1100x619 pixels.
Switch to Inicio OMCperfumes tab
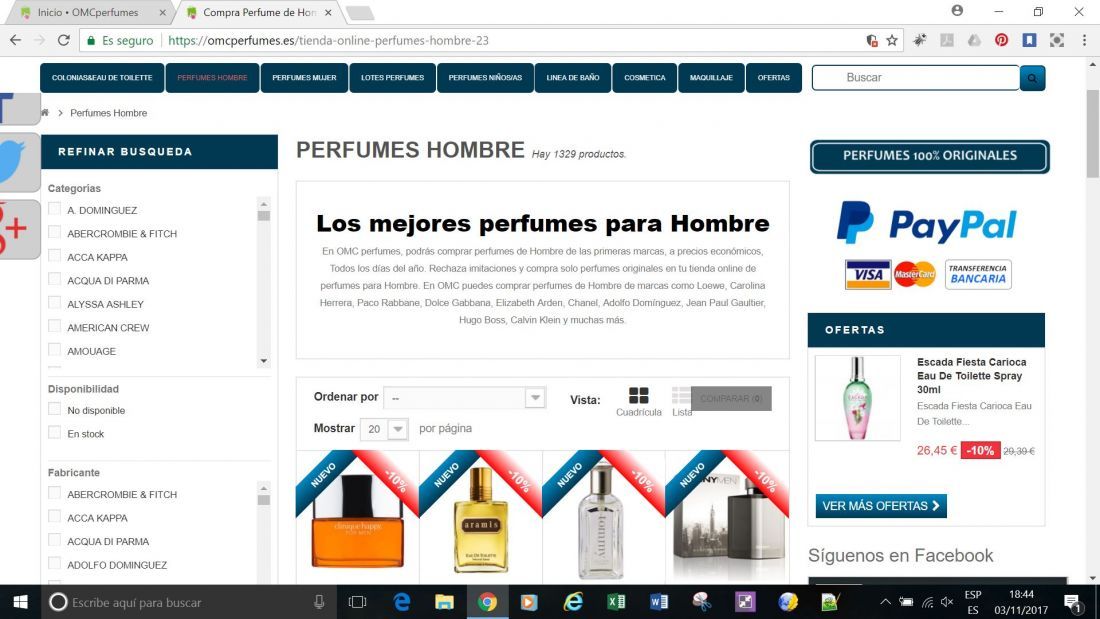tap(88, 13)
